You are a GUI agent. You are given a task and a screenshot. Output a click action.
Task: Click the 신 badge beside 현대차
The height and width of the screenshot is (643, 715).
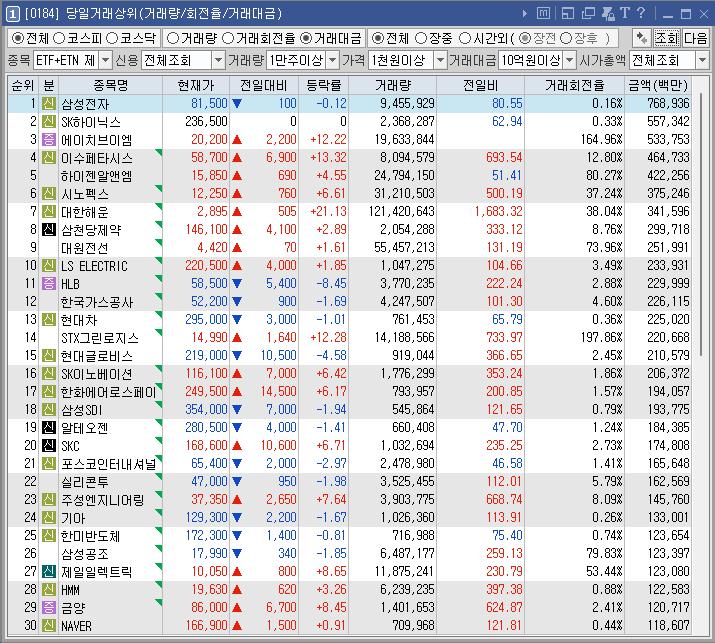coord(49,319)
